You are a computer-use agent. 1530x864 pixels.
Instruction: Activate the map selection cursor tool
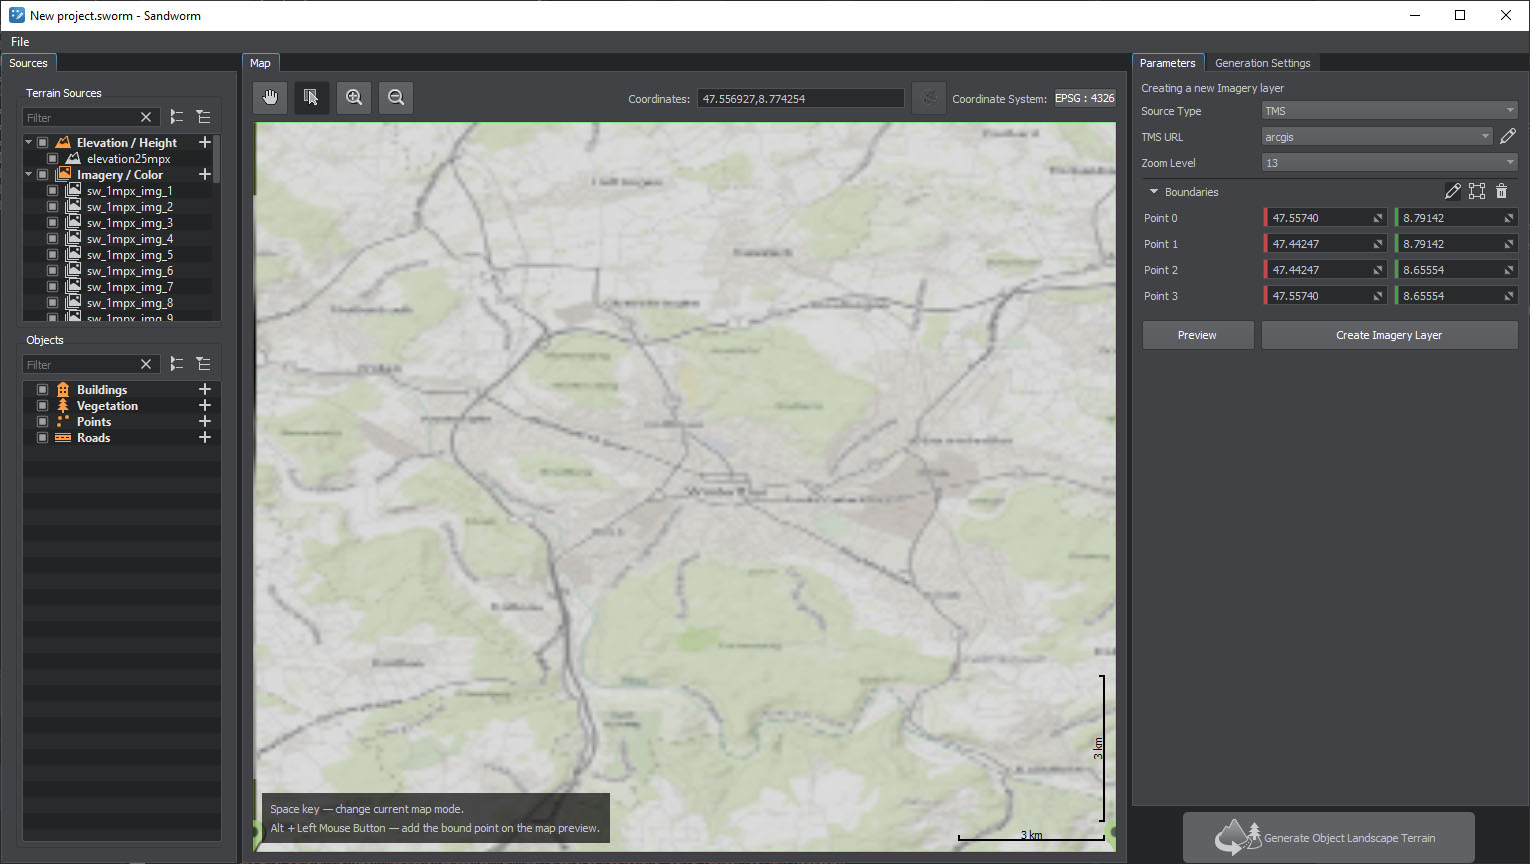311,97
